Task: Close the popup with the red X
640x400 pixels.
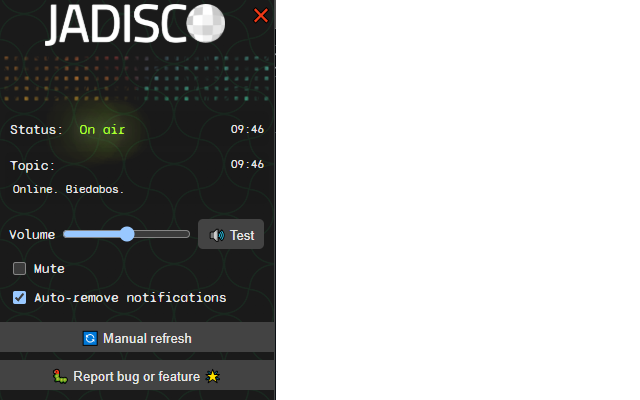Action: click(x=260, y=16)
